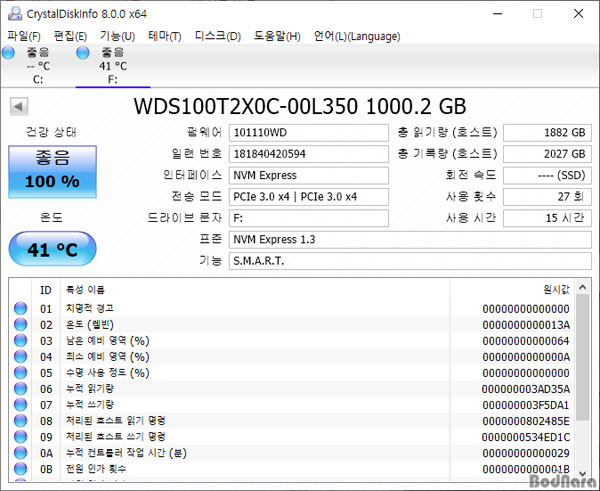Click the standard field NVM Express 1.3
This screenshot has width=600, height=491.
click(410, 240)
